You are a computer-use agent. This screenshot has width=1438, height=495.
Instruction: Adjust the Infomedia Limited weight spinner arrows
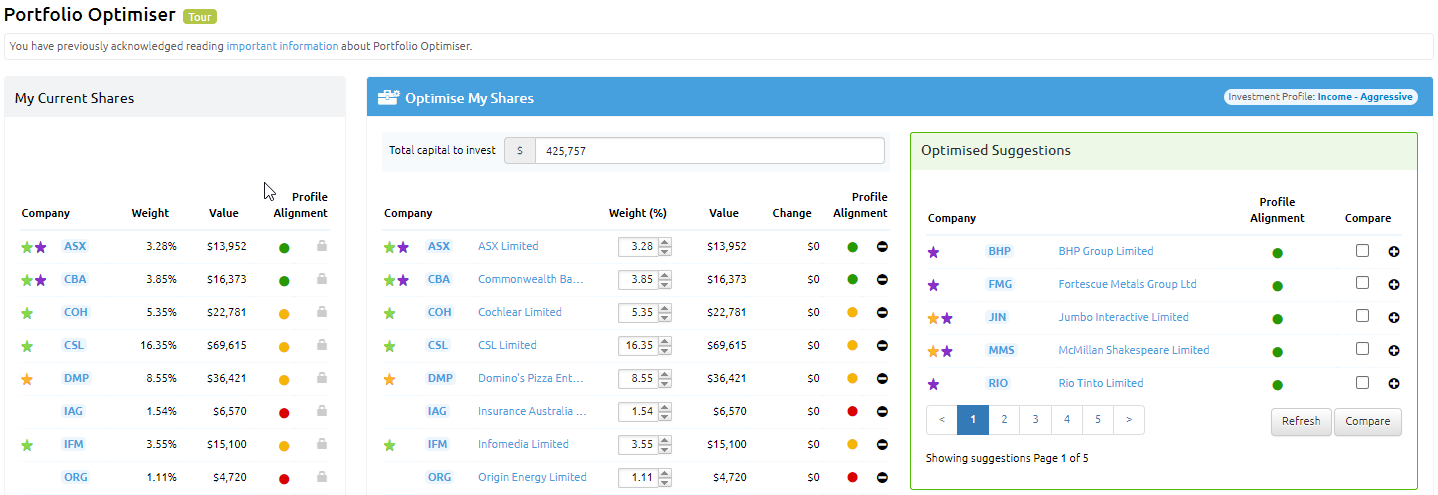[x=665, y=445]
